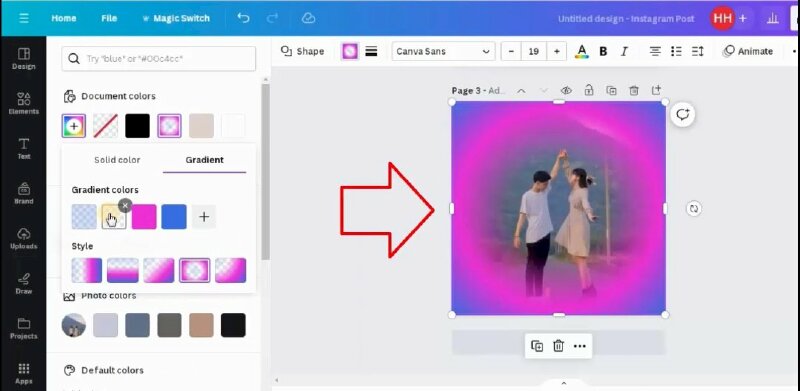Screen dimensions: 800x391
Task: Select the beige document color swatch
Action: [202, 126]
